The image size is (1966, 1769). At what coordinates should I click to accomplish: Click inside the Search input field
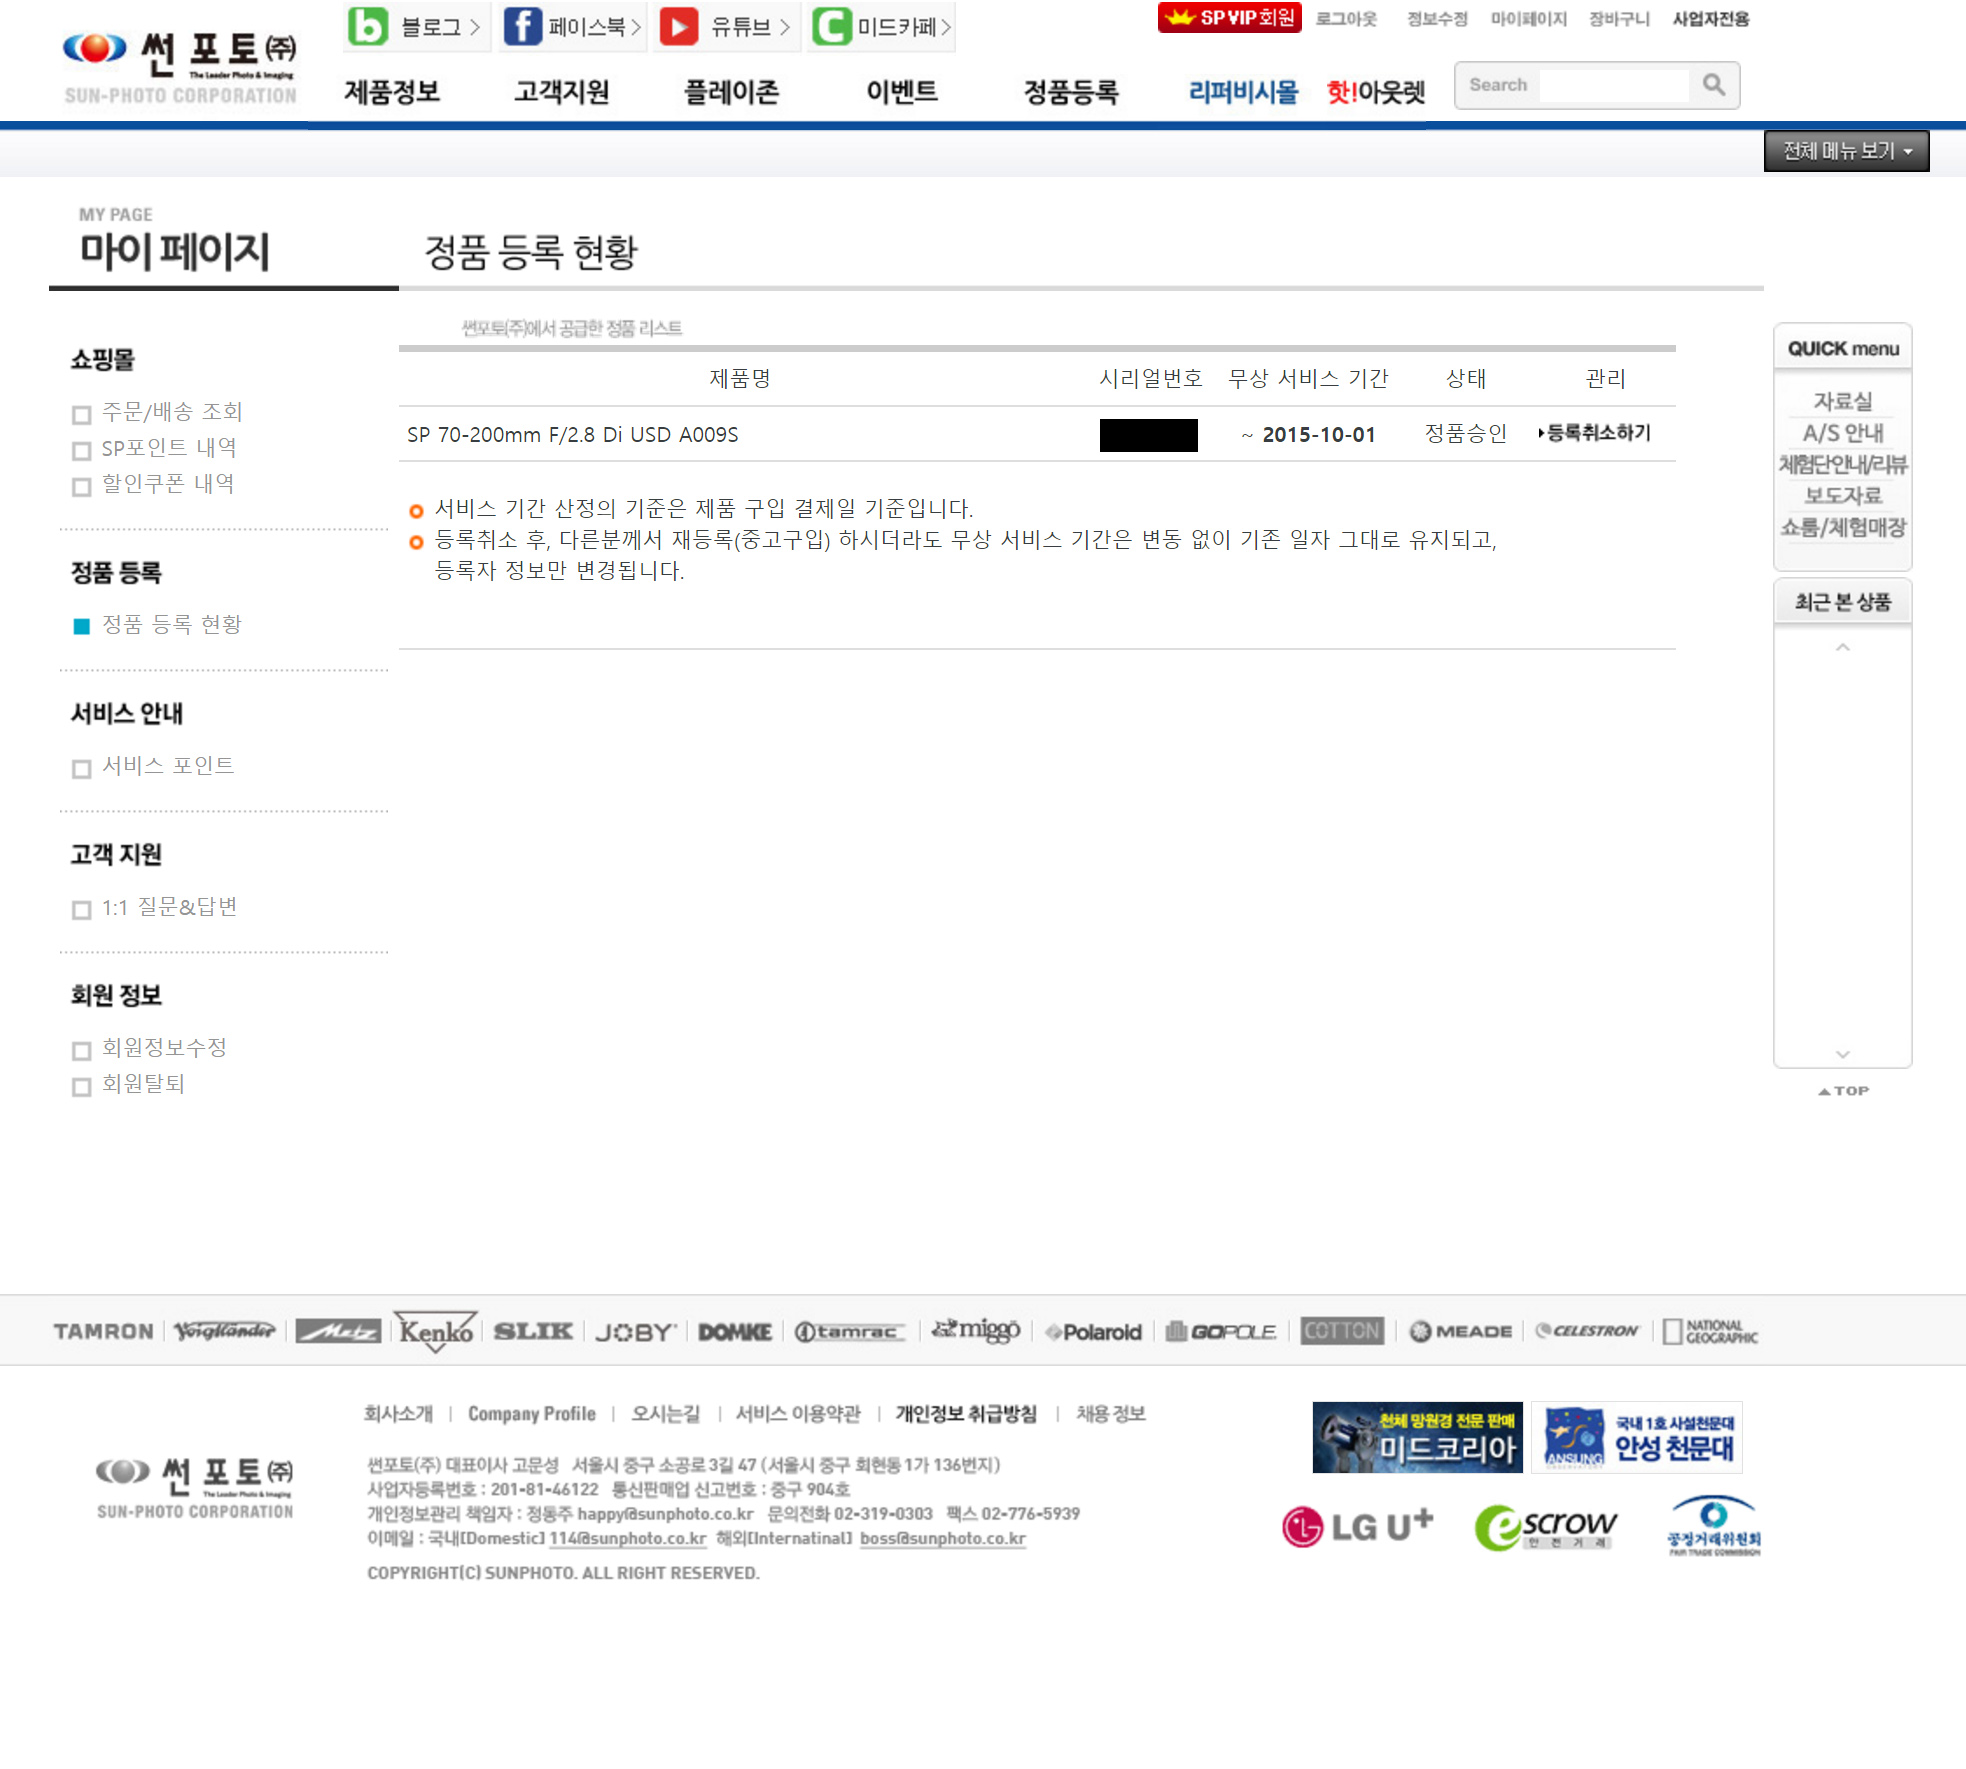(x=1612, y=85)
